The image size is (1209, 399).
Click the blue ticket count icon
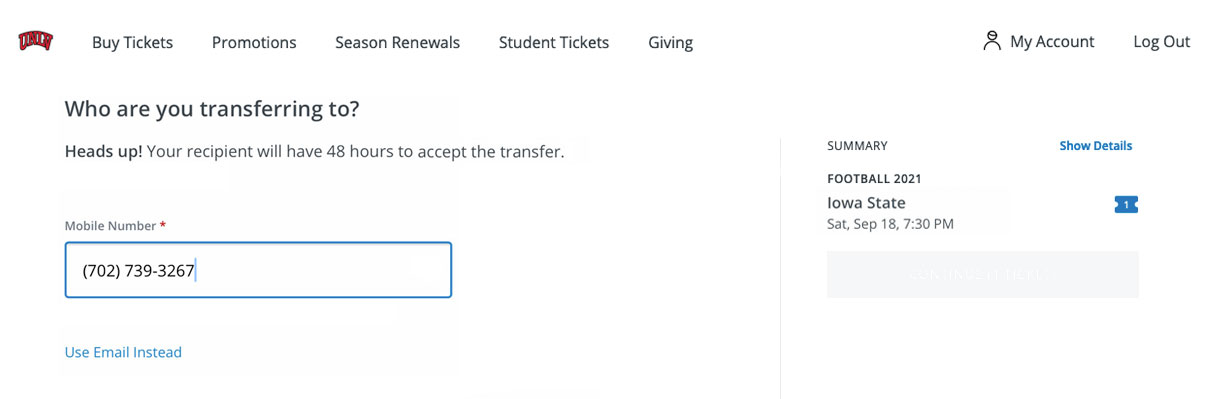click(1126, 205)
